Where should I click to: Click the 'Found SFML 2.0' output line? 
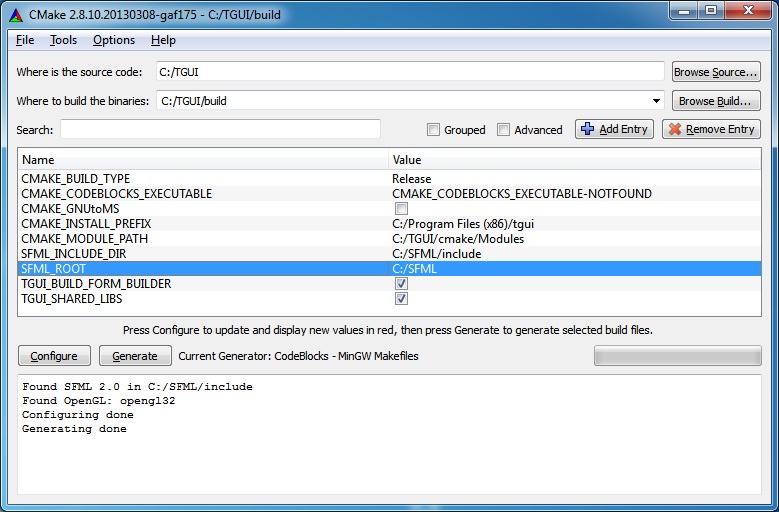(137, 386)
